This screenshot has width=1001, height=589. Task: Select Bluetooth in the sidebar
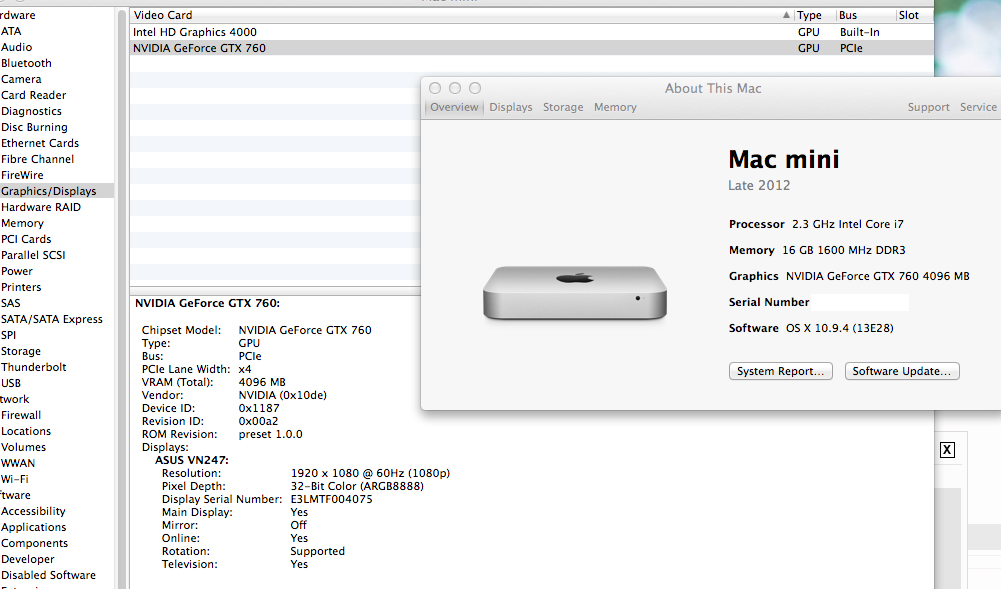(26, 63)
